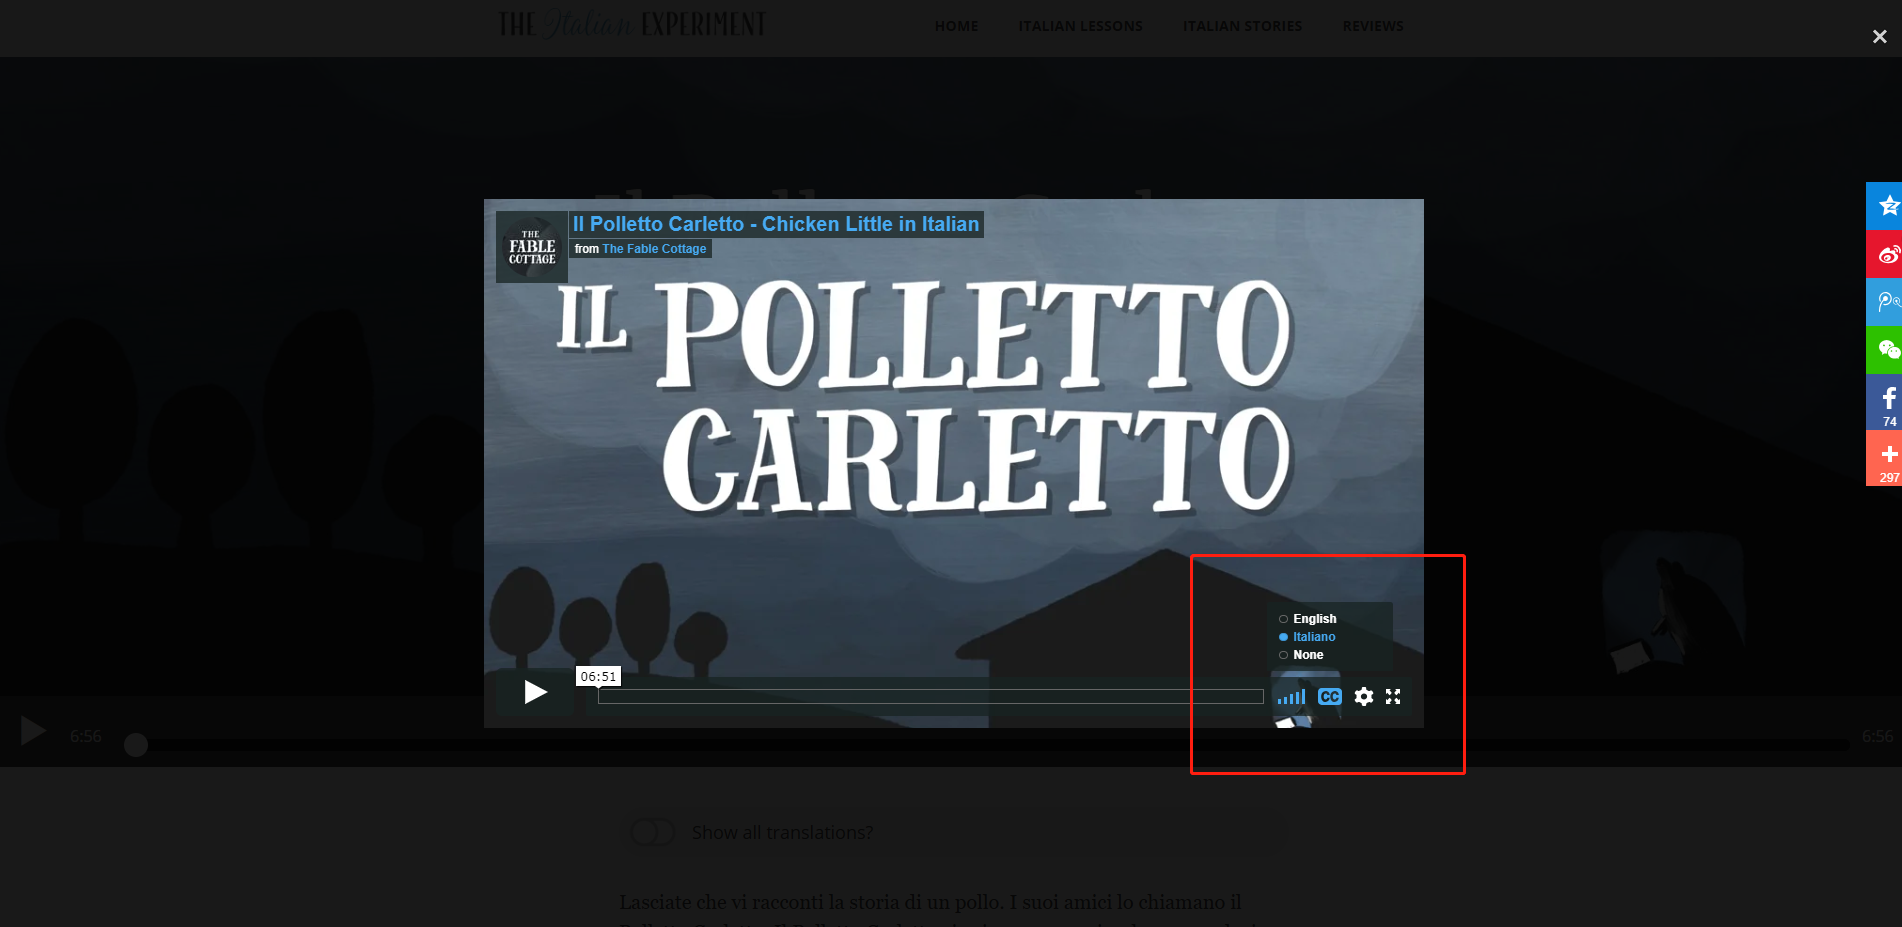The width and height of the screenshot is (1902, 927).
Task: Select Italiano subtitles
Action: (x=1313, y=637)
